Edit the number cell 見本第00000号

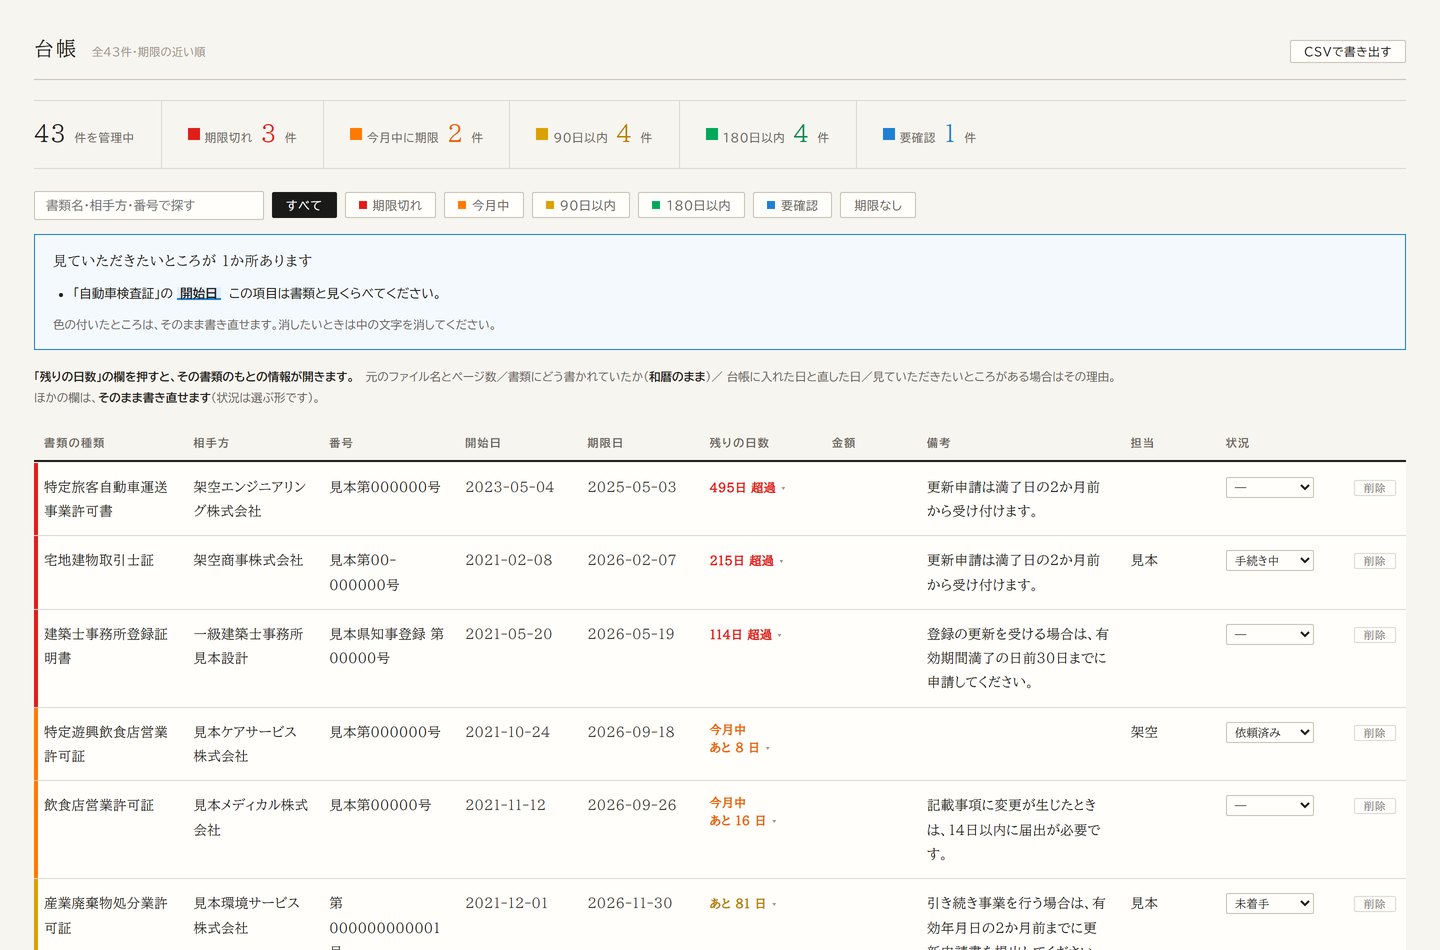point(380,805)
